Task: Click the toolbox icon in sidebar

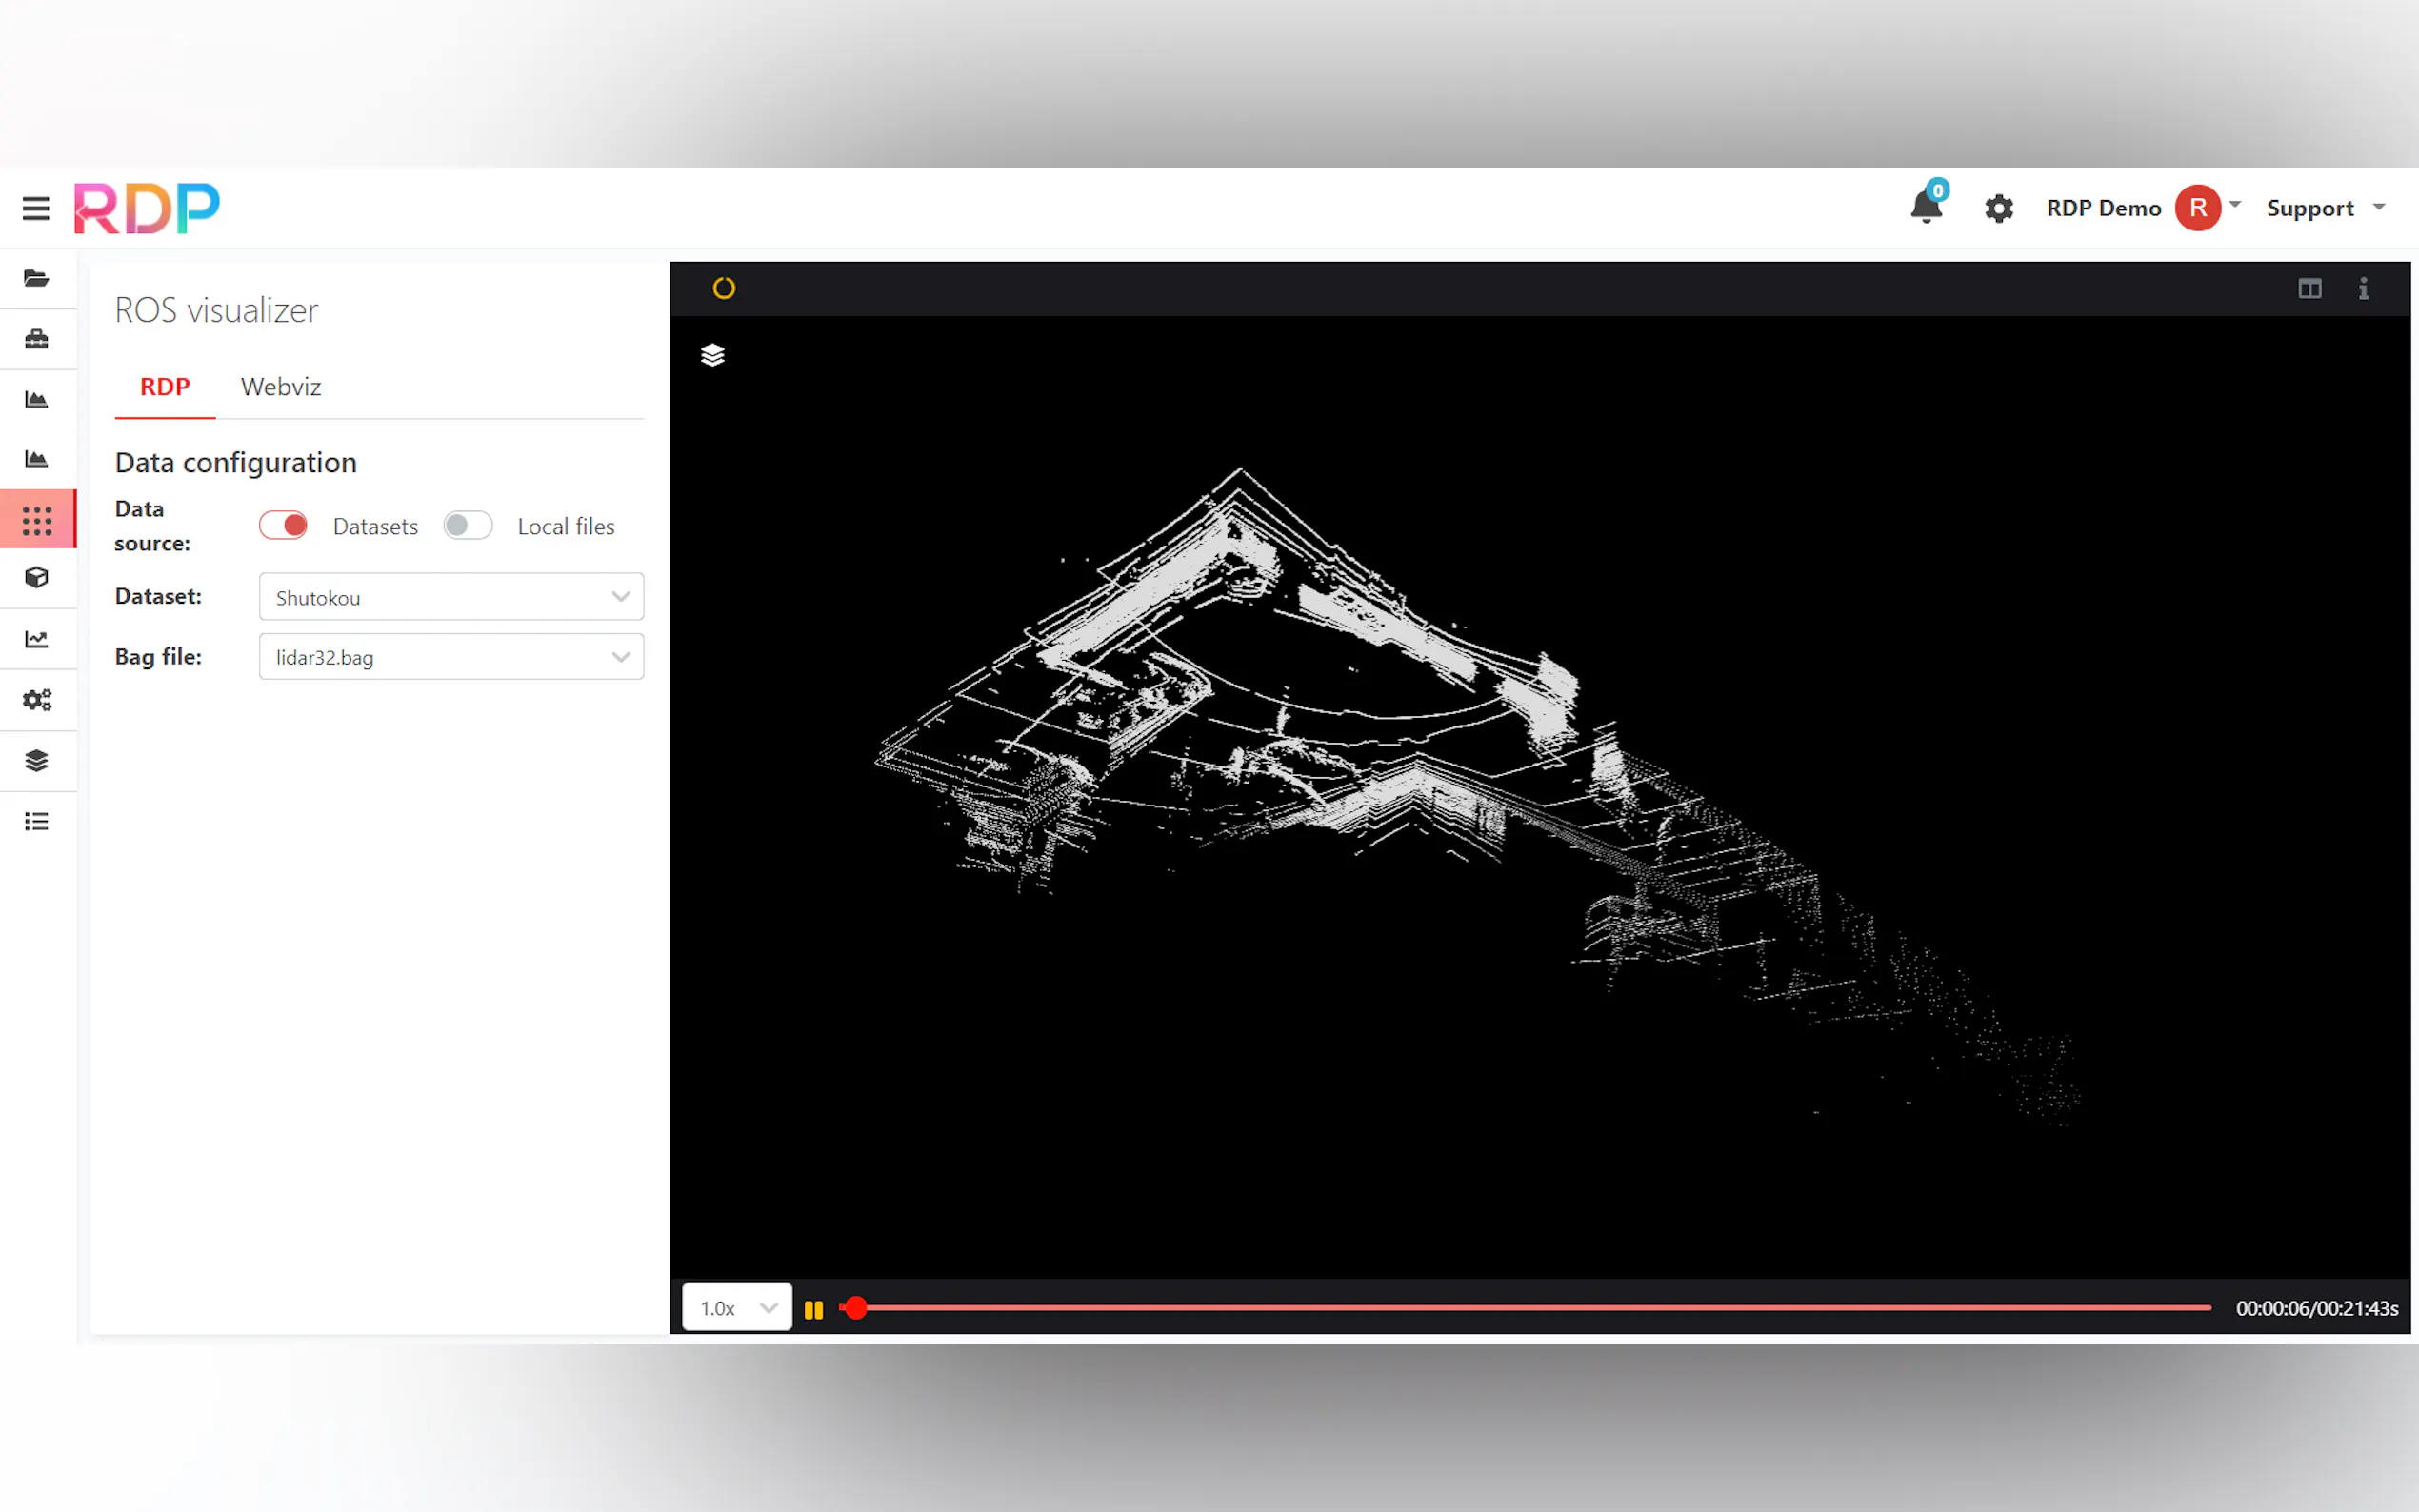Action: pyautogui.click(x=37, y=339)
